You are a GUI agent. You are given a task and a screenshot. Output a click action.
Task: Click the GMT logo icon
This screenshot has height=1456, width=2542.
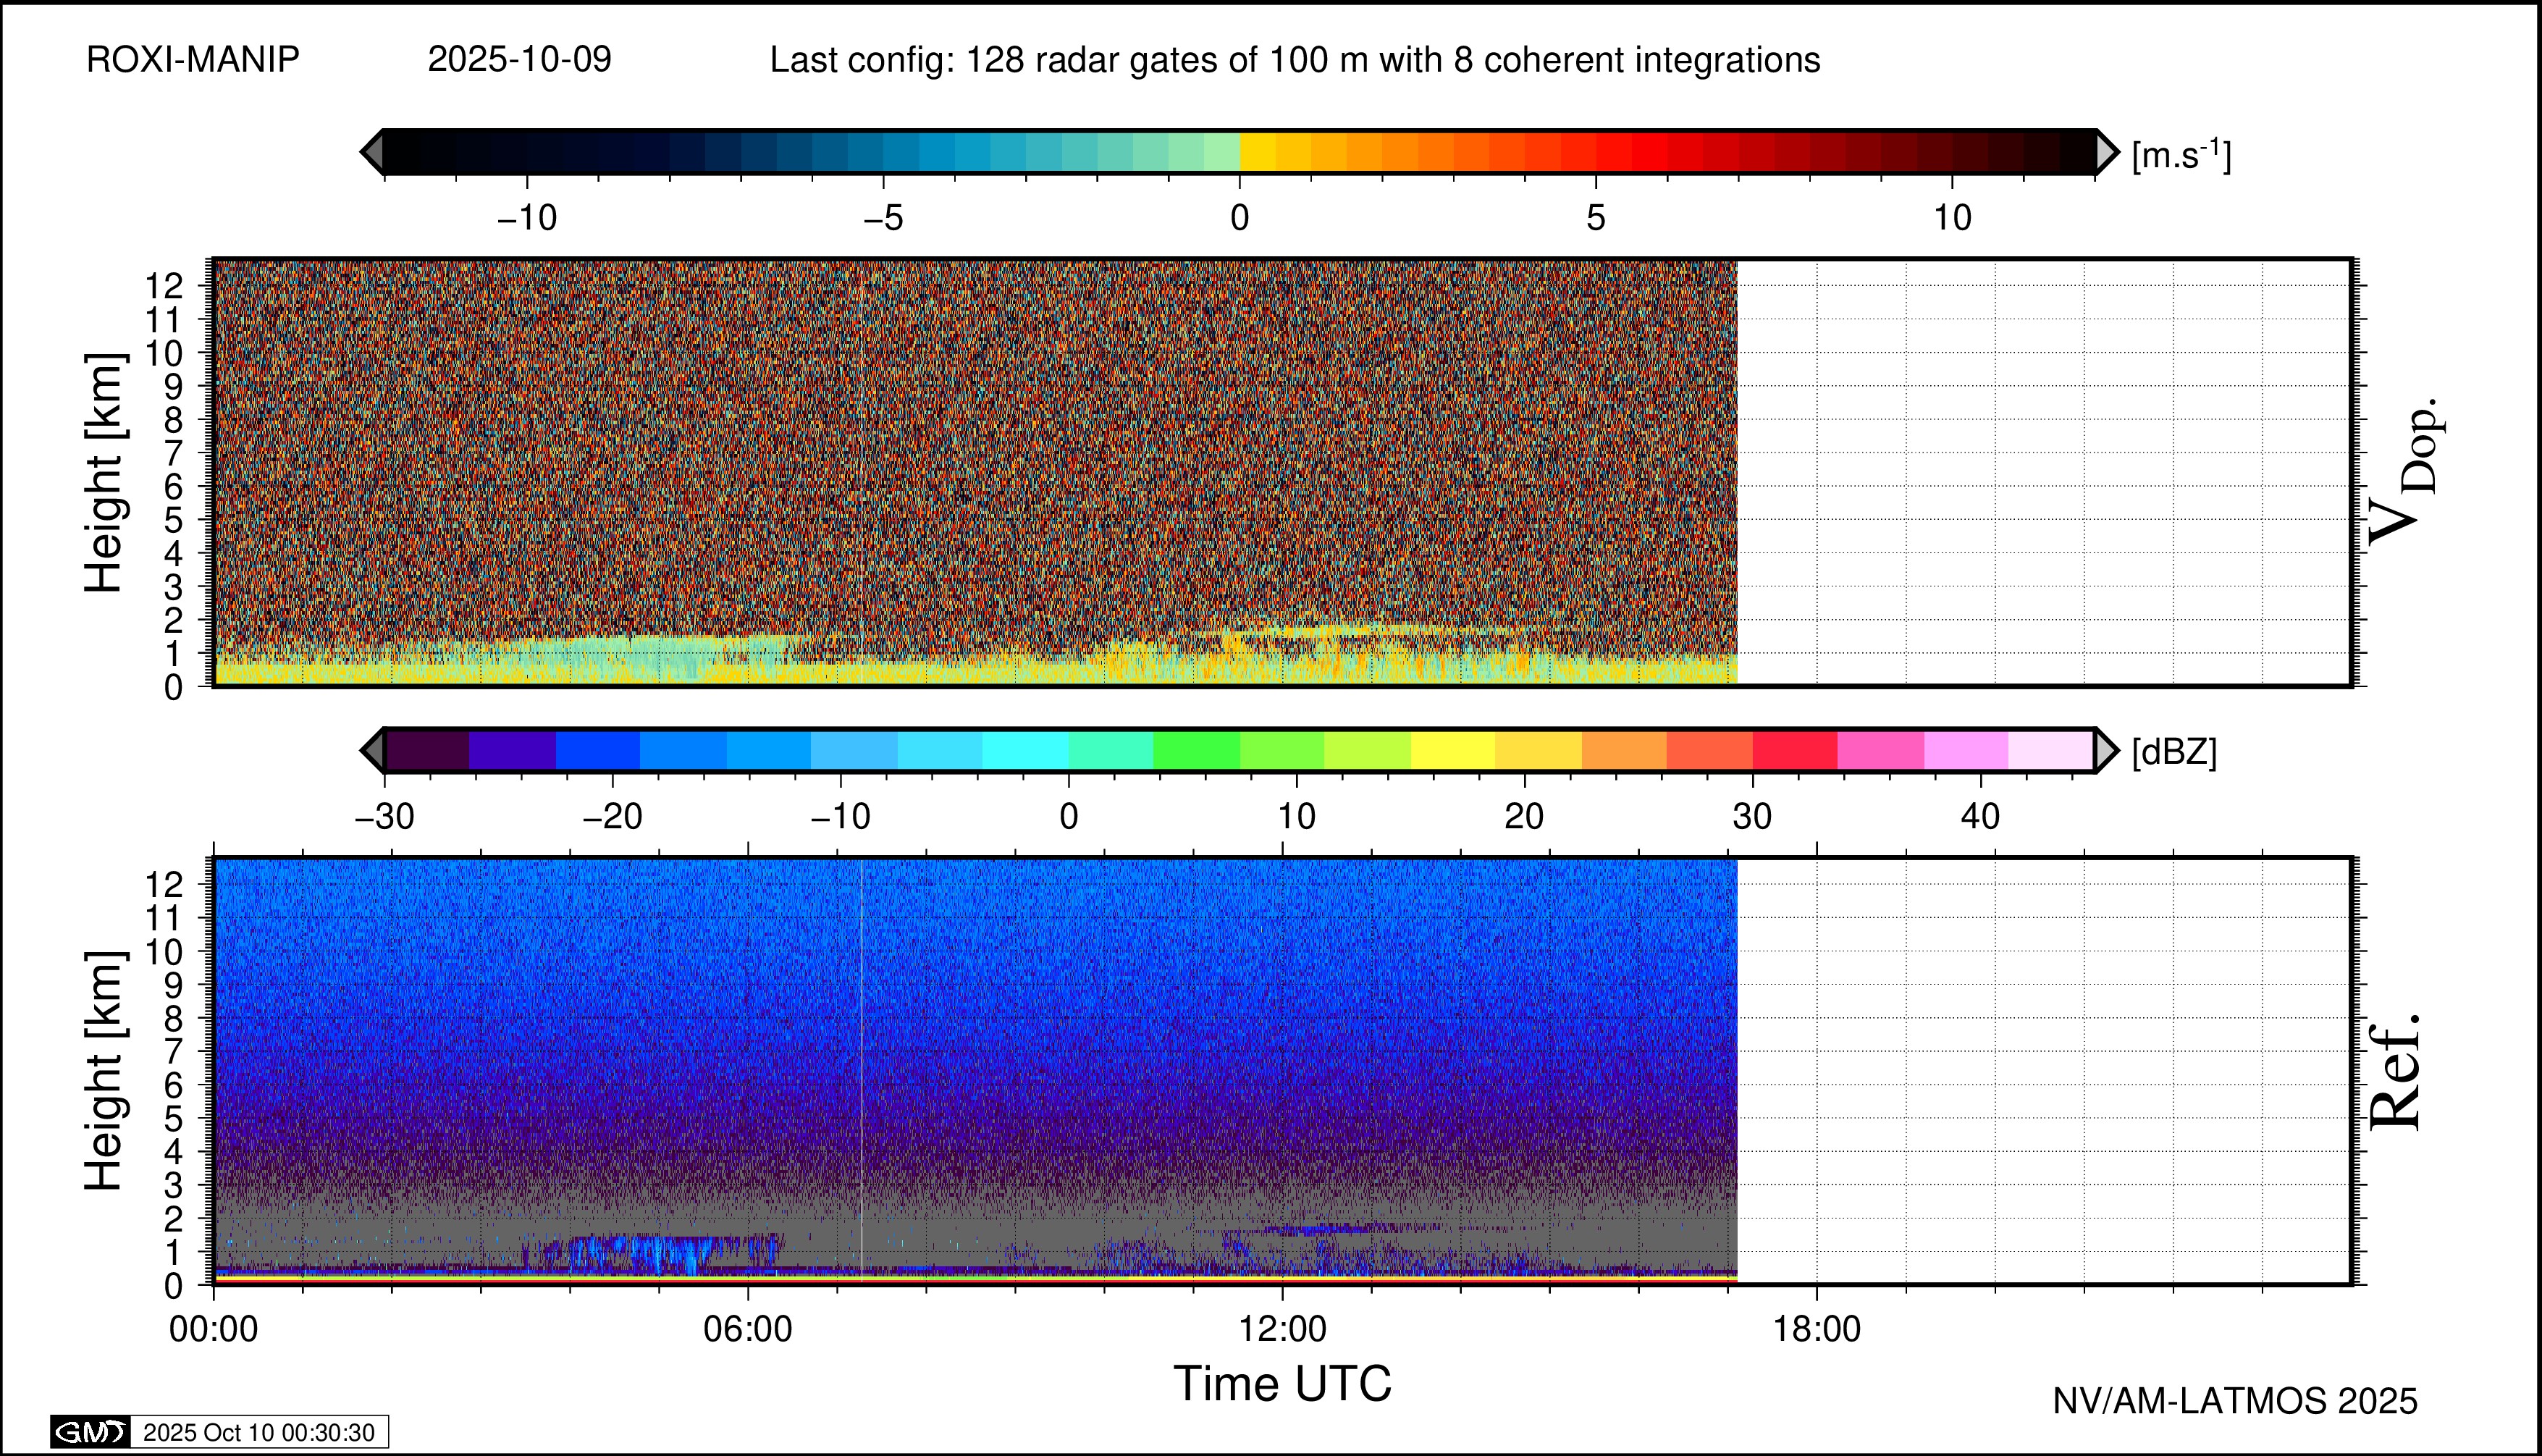click(90, 1432)
